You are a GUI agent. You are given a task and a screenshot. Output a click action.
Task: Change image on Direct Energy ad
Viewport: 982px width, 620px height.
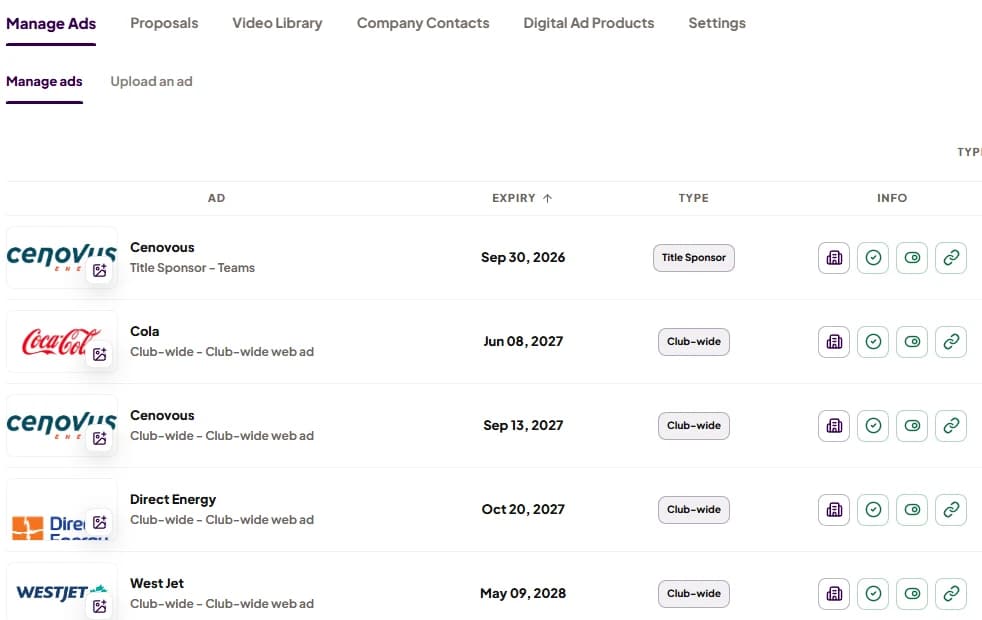(100, 522)
